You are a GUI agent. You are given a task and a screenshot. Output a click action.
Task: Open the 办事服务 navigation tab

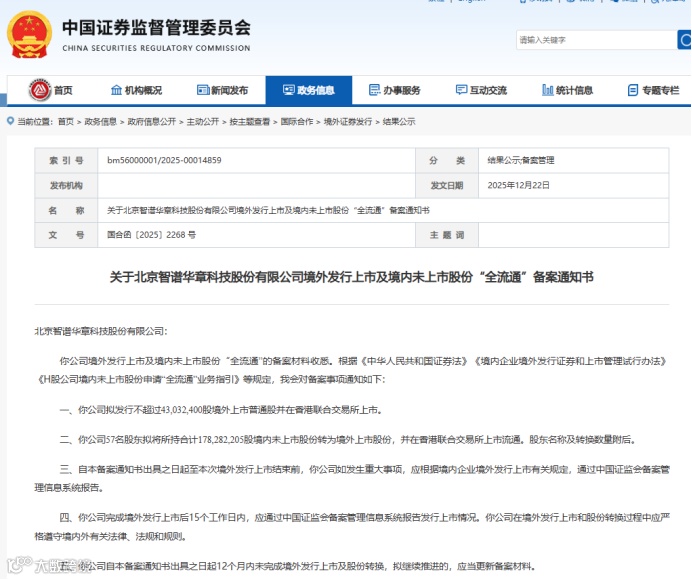tap(395, 90)
